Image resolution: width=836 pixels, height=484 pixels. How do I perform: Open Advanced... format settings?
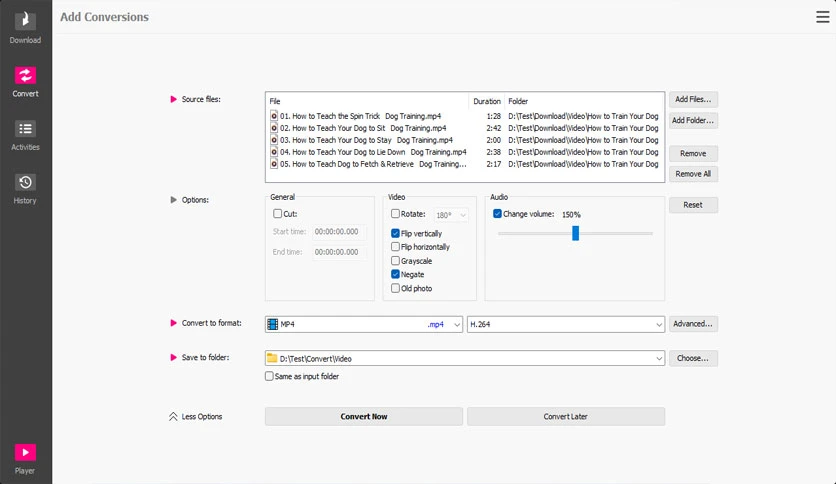click(693, 324)
